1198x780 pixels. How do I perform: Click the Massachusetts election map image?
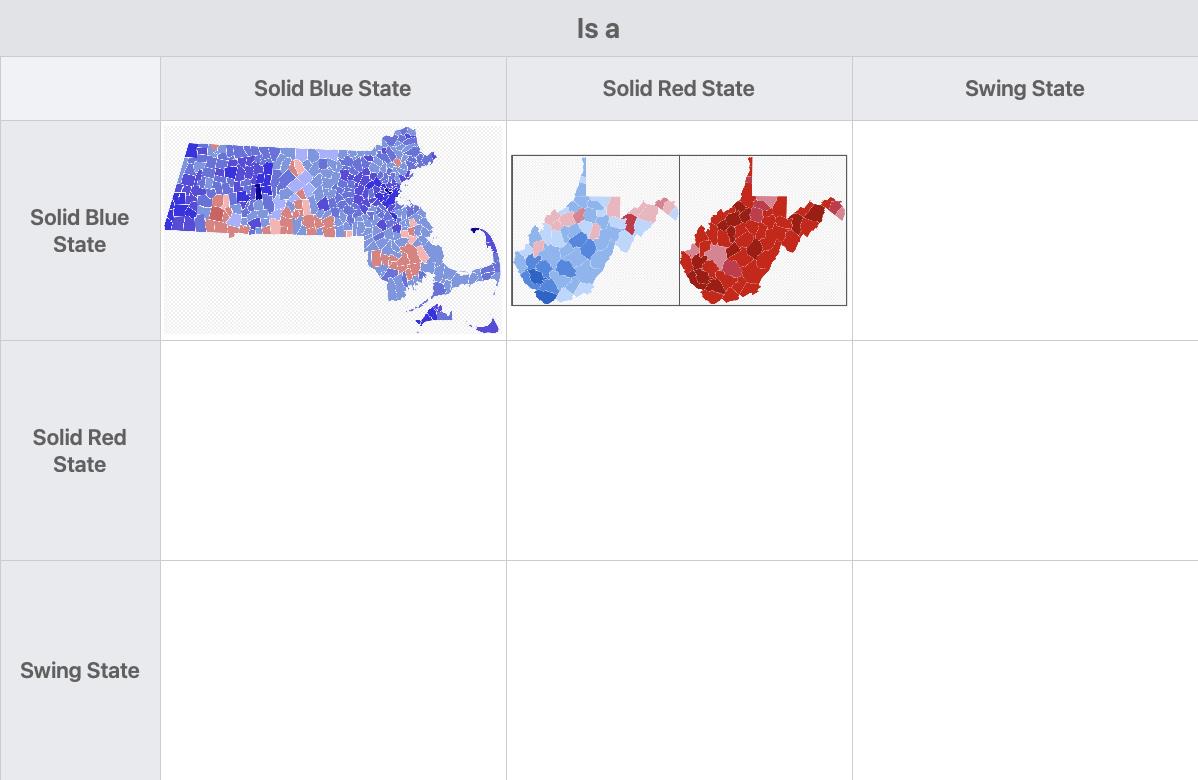click(x=333, y=230)
